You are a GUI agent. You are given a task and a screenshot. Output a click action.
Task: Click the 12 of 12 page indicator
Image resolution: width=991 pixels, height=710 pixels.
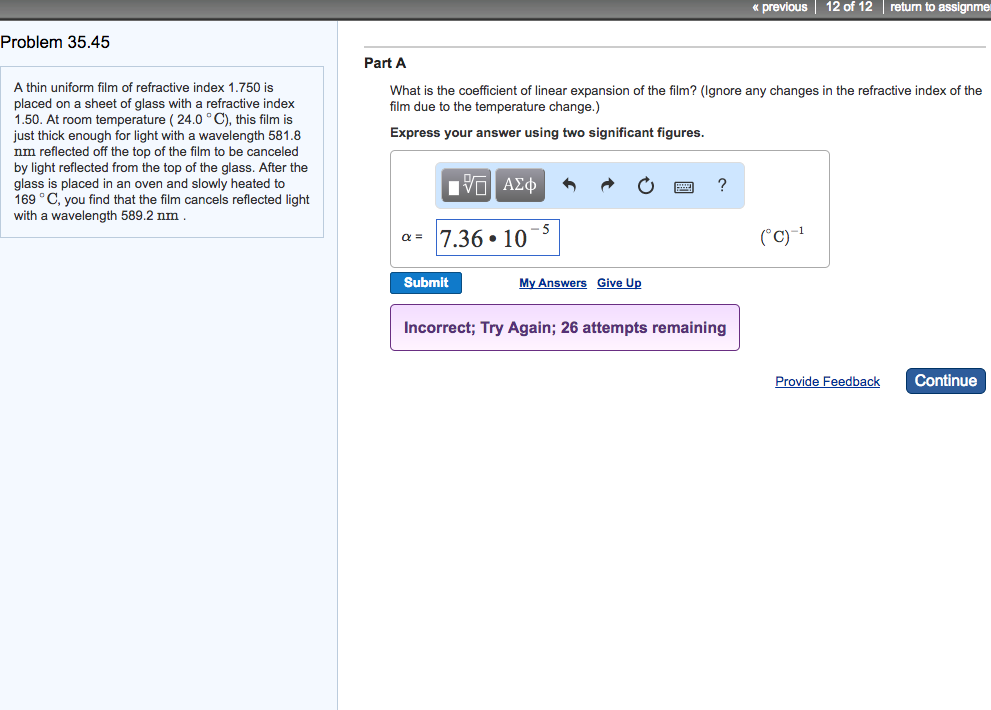[849, 7]
